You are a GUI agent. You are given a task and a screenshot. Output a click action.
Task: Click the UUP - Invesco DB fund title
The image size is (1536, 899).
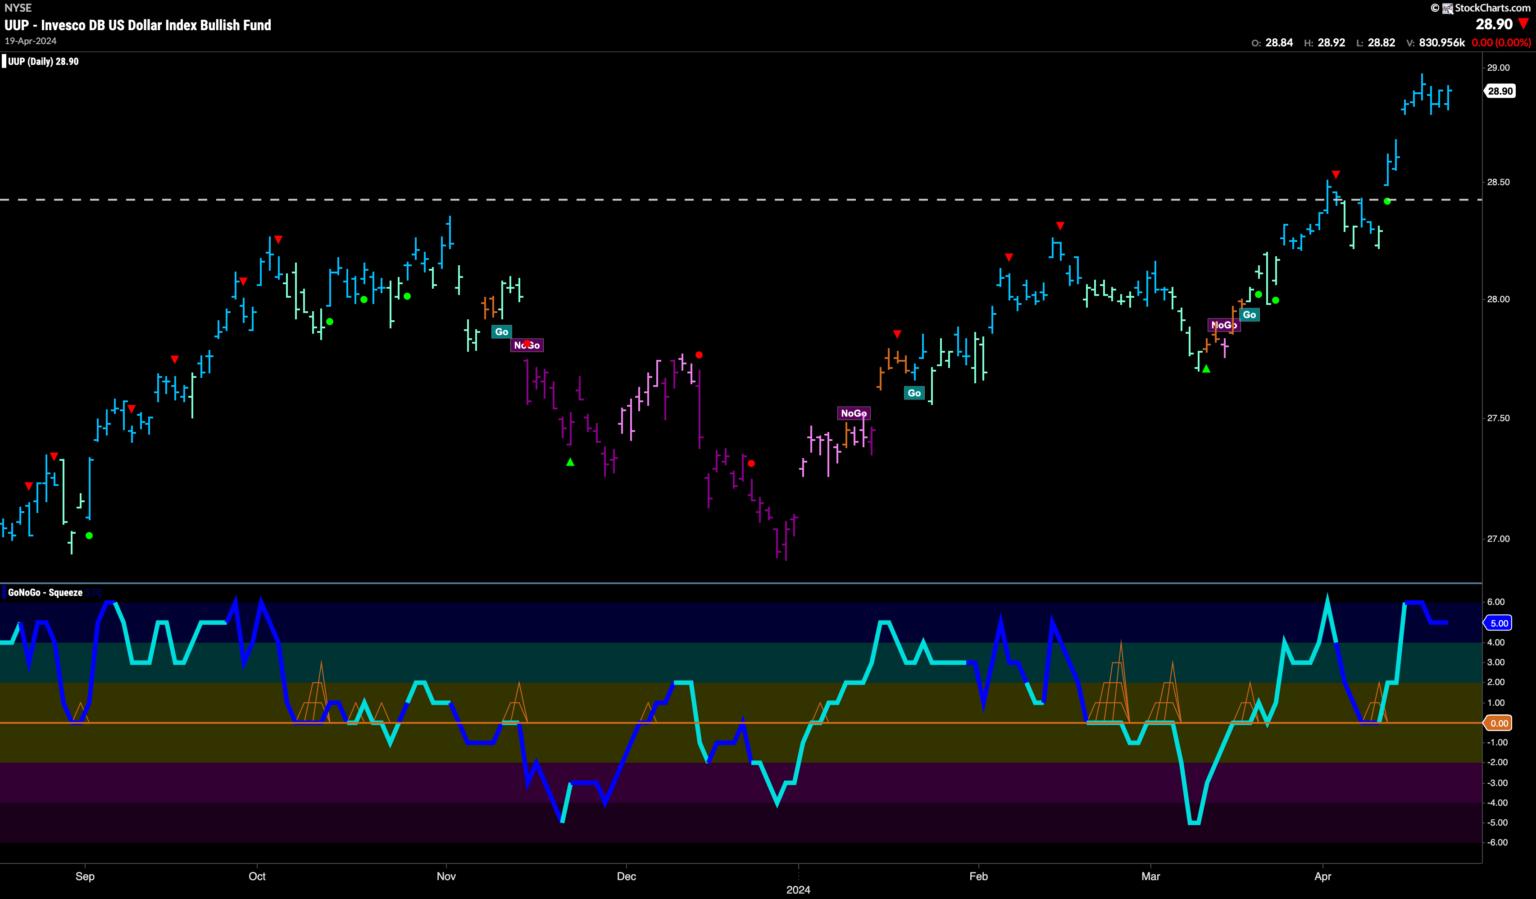tap(137, 25)
